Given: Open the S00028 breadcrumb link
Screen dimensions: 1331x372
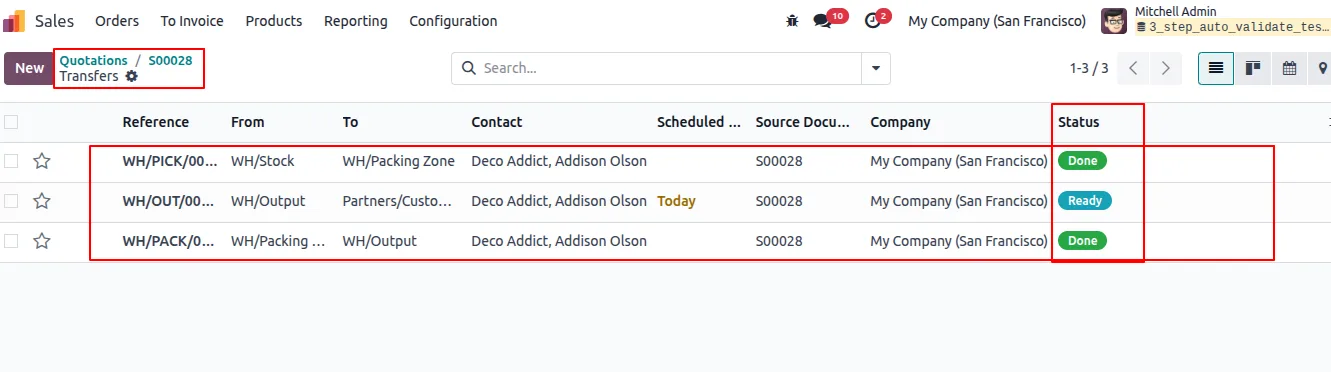Looking at the screenshot, I should (170, 61).
